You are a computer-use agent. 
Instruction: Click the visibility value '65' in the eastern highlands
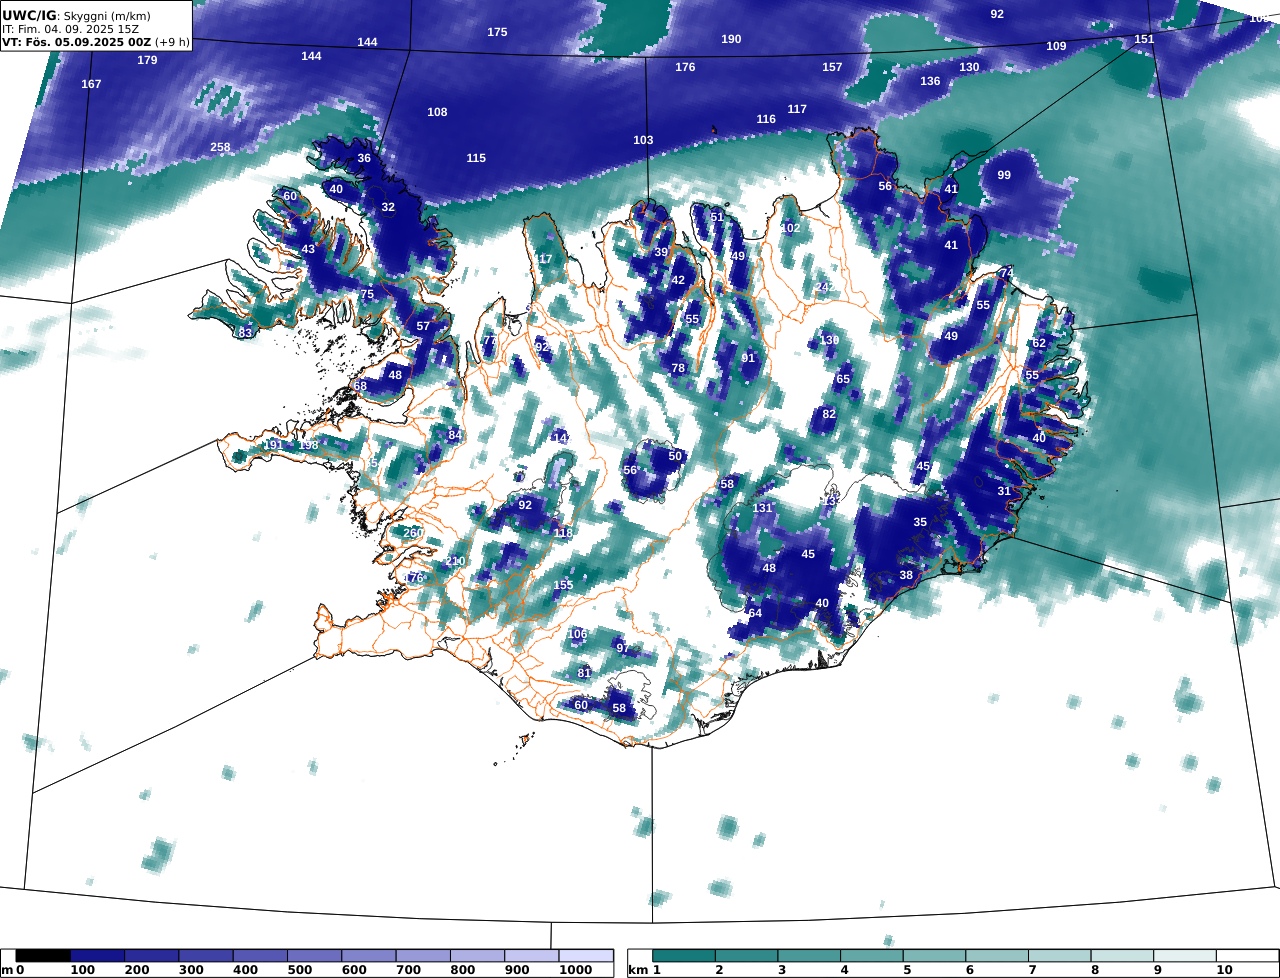tap(843, 379)
